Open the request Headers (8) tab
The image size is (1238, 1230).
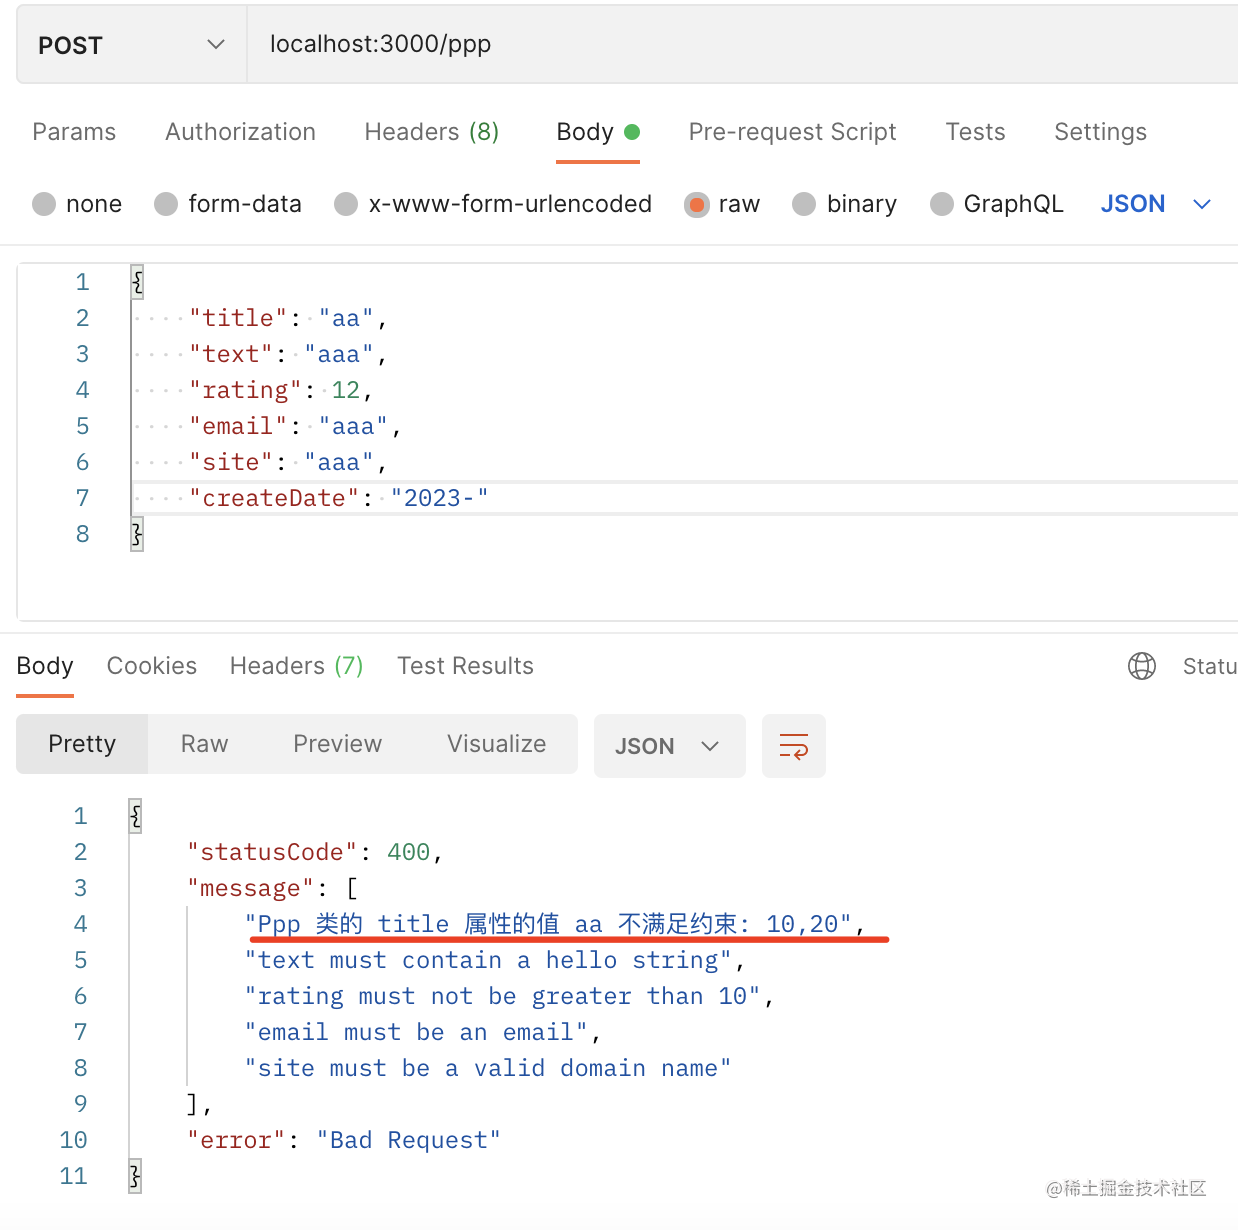pyautogui.click(x=431, y=132)
